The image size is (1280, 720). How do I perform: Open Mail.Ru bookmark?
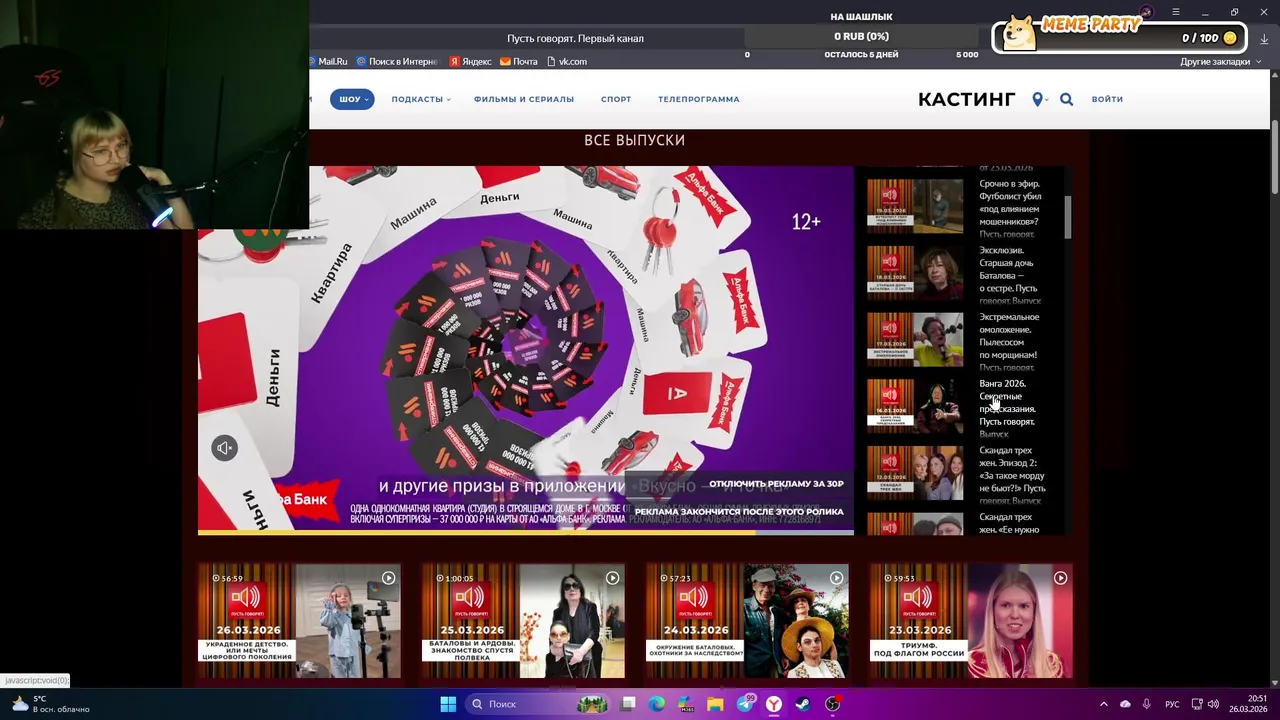[328, 62]
